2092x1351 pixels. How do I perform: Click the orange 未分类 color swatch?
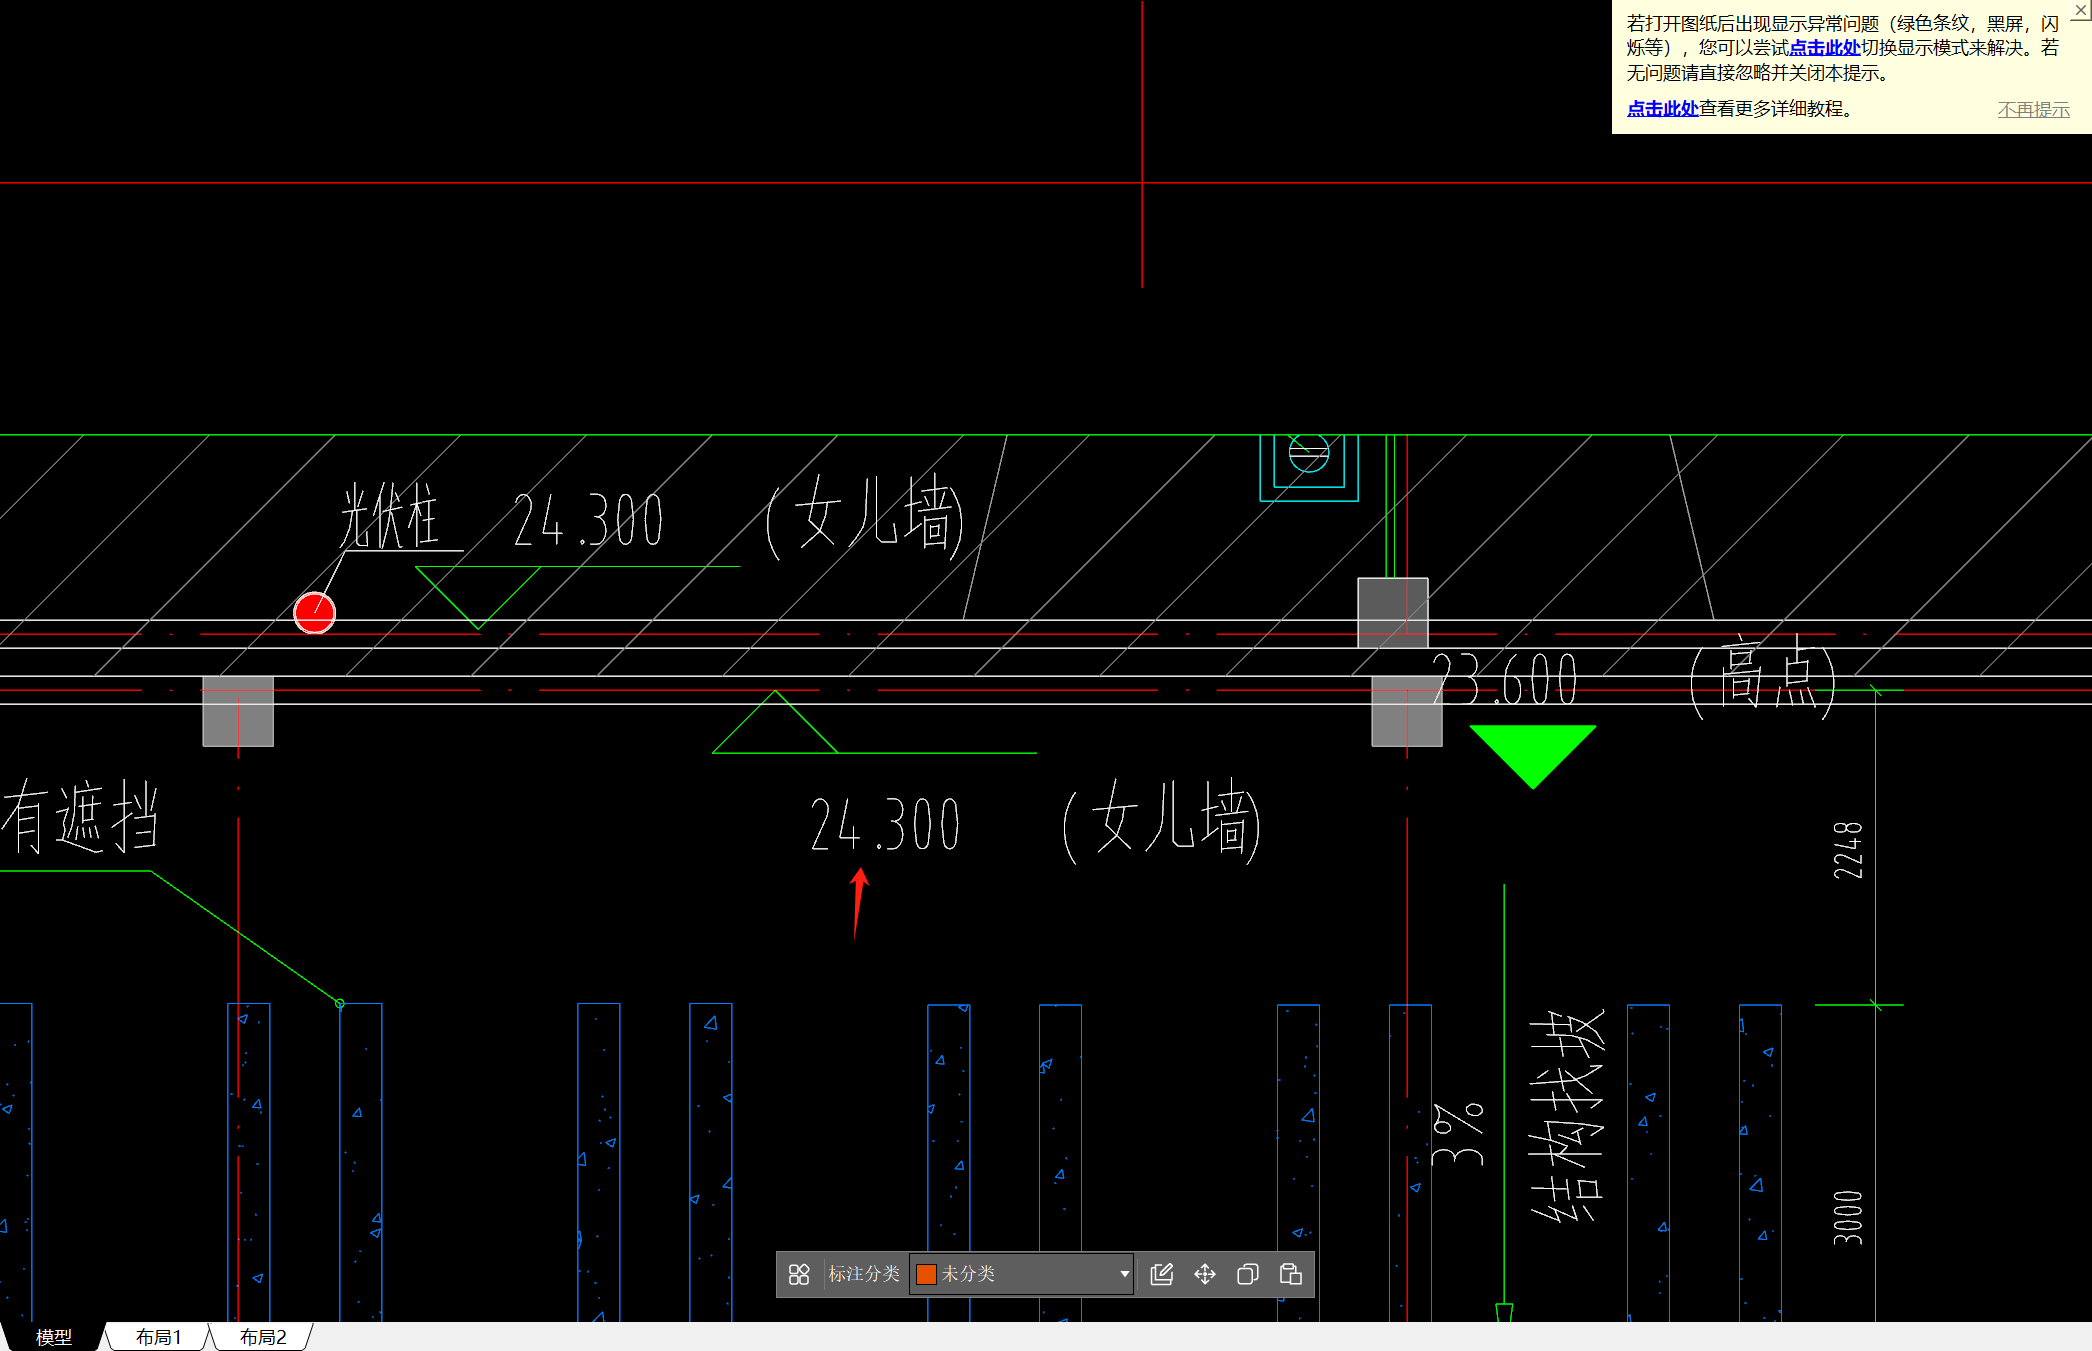pyautogui.click(x=926, y=1274)
